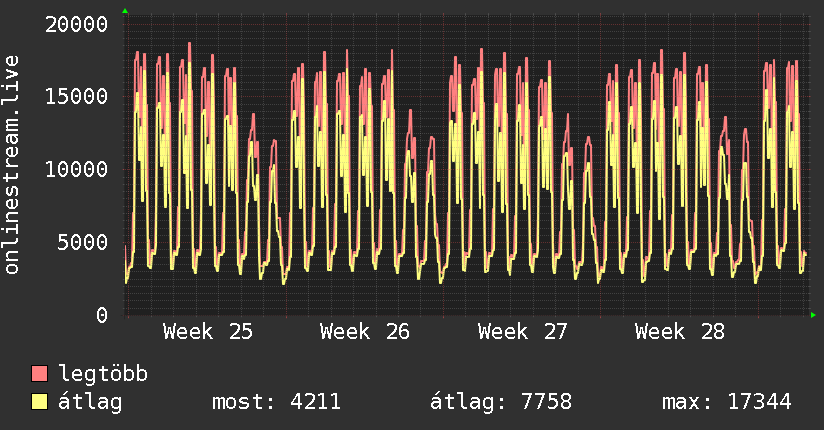This screenshot has height=430, width=824.
Task: Click the 0 y-axis label
Action: pos(102,315)
